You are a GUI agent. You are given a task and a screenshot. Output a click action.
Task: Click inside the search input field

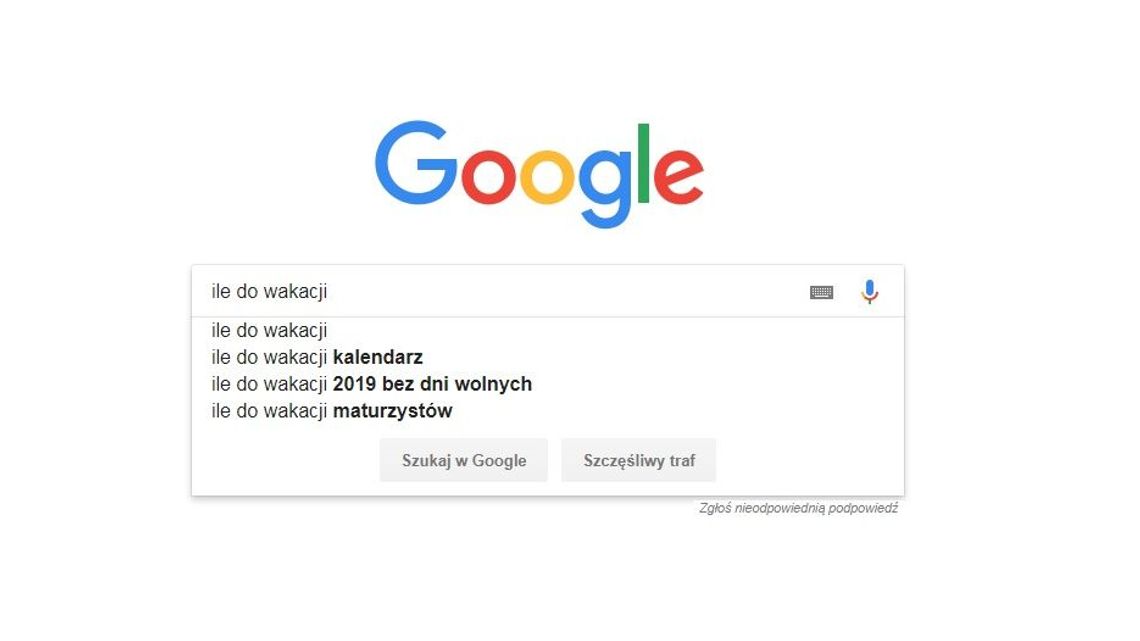point(500,292)
